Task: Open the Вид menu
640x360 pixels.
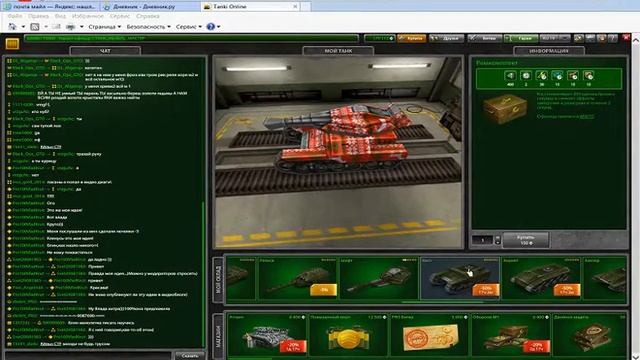Action: point(60,16)
